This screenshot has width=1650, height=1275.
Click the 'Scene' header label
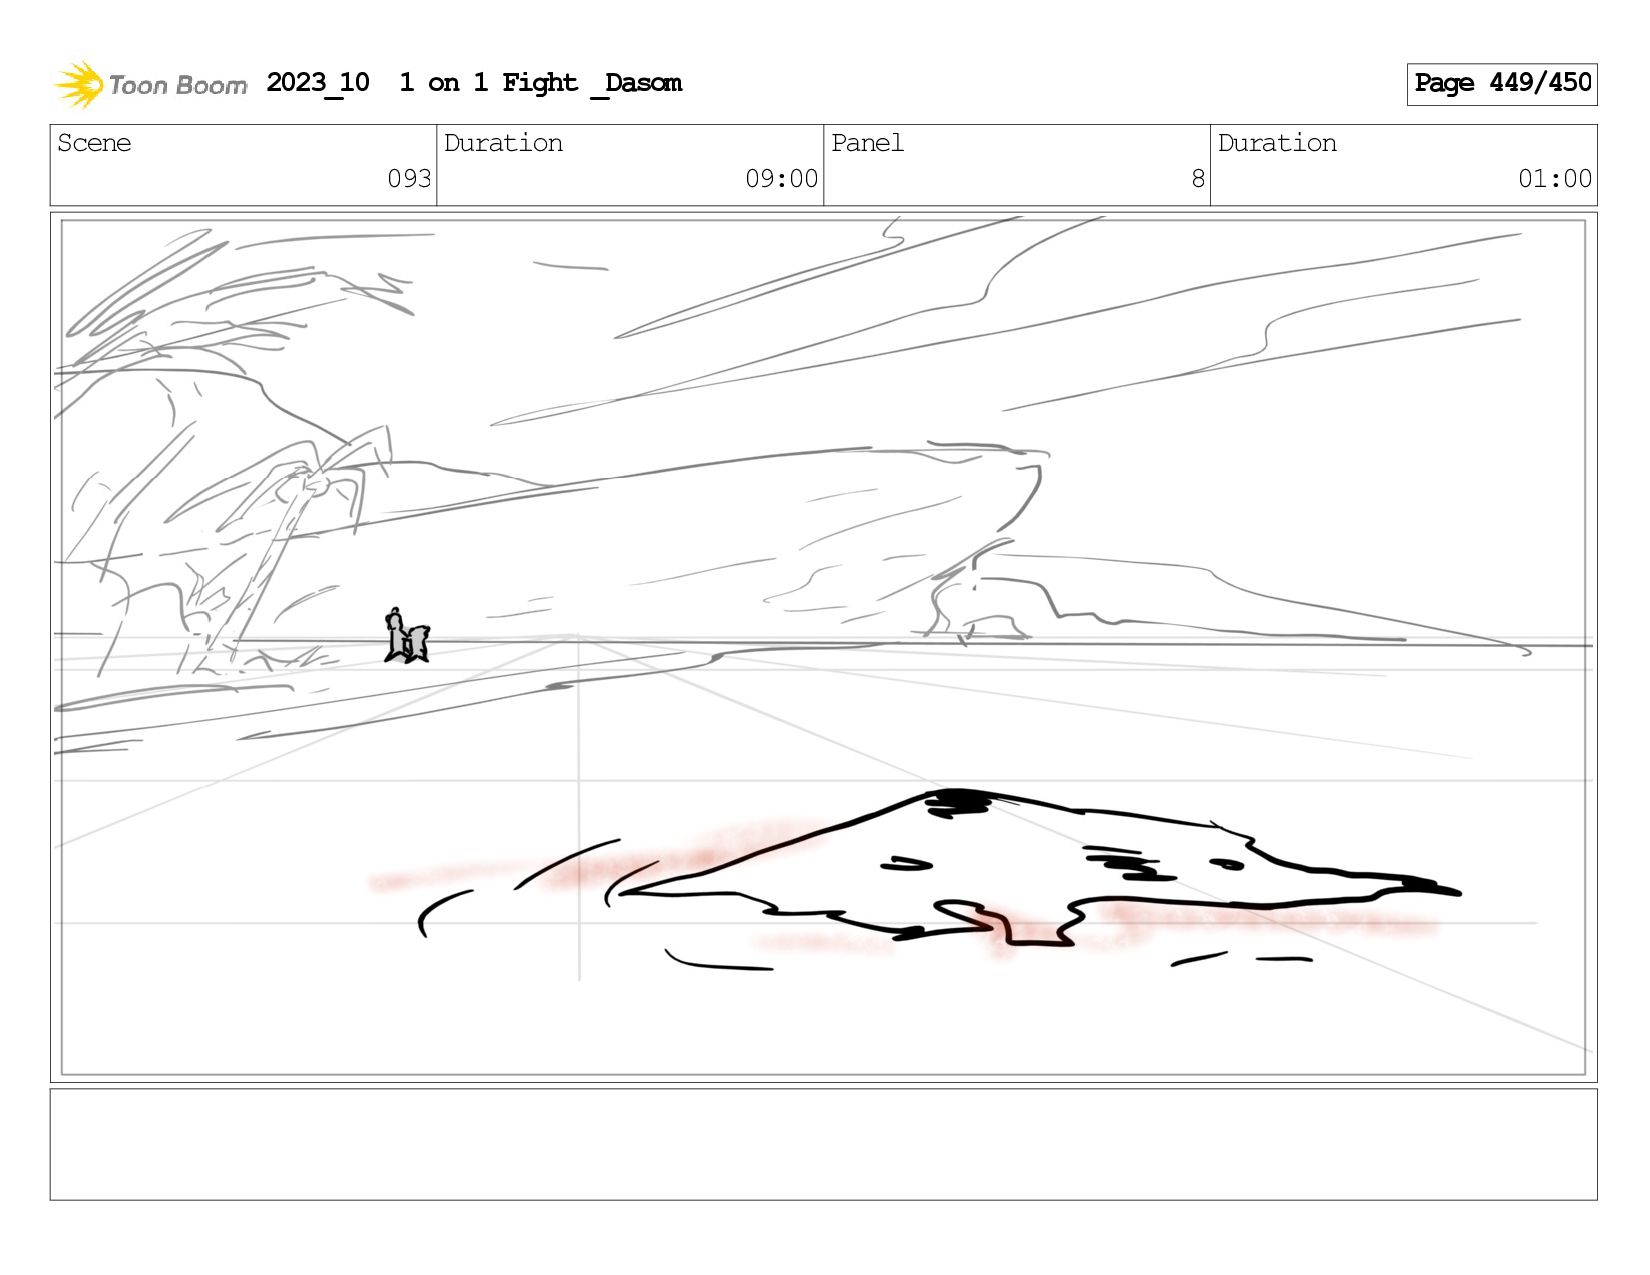pyautogui.click(x=94, y=143)
